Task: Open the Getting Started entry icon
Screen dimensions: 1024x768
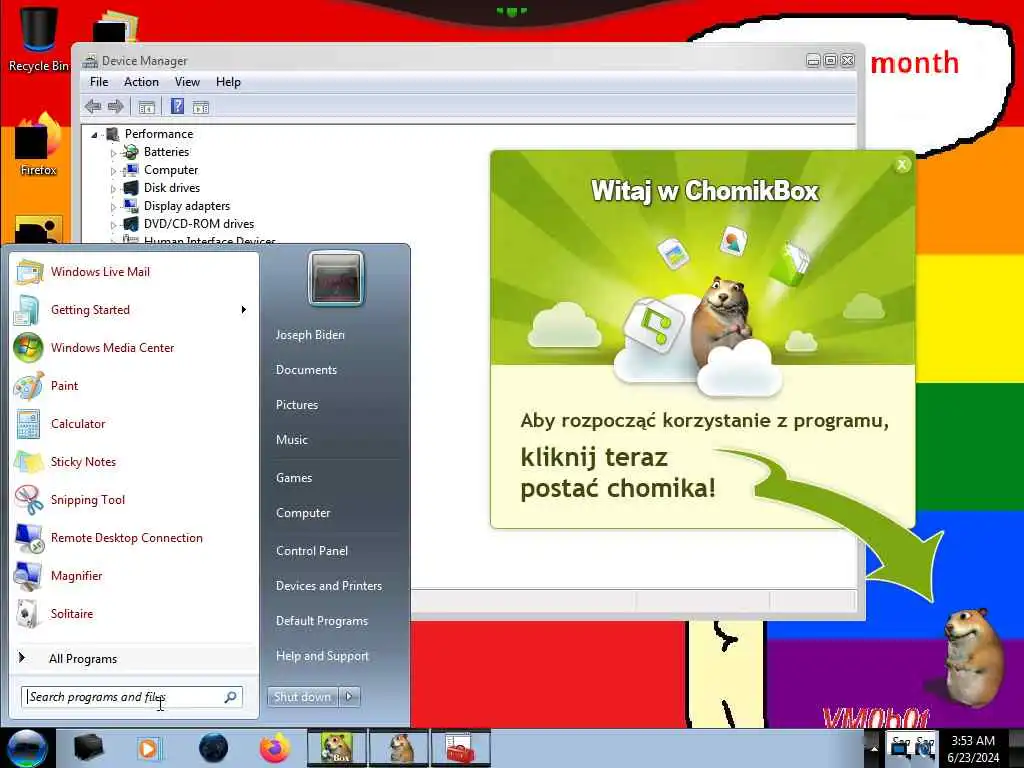Action: 27,310
